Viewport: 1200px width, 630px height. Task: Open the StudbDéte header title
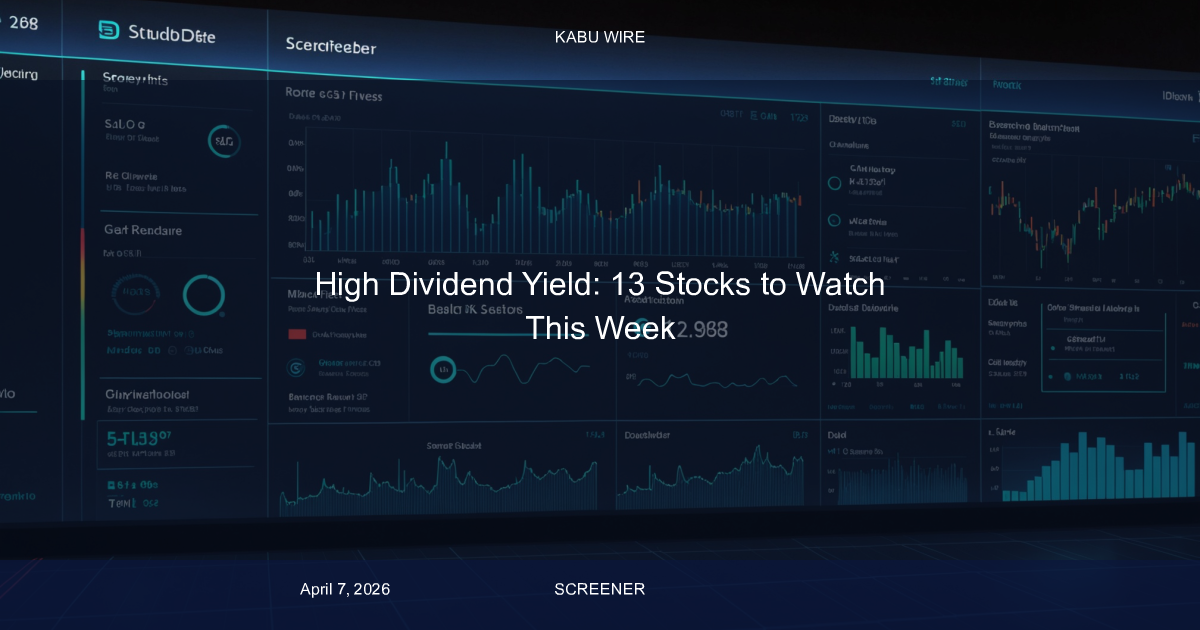point(171,33)
